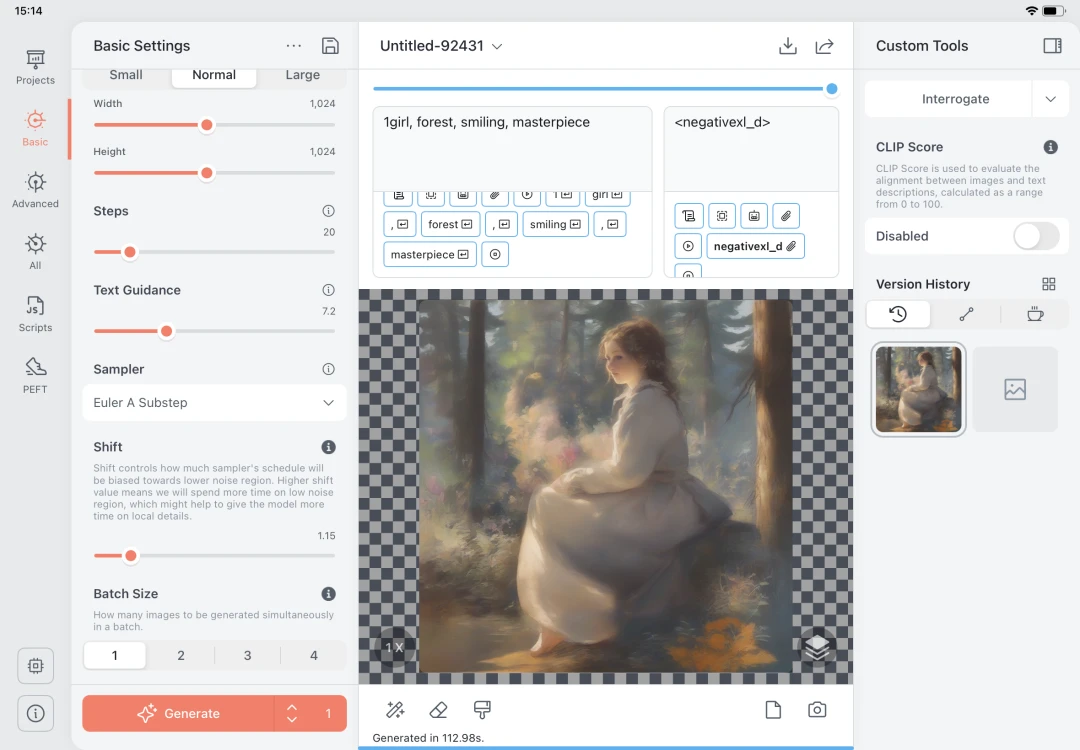Select the magic wand tool

click(395, 710)
